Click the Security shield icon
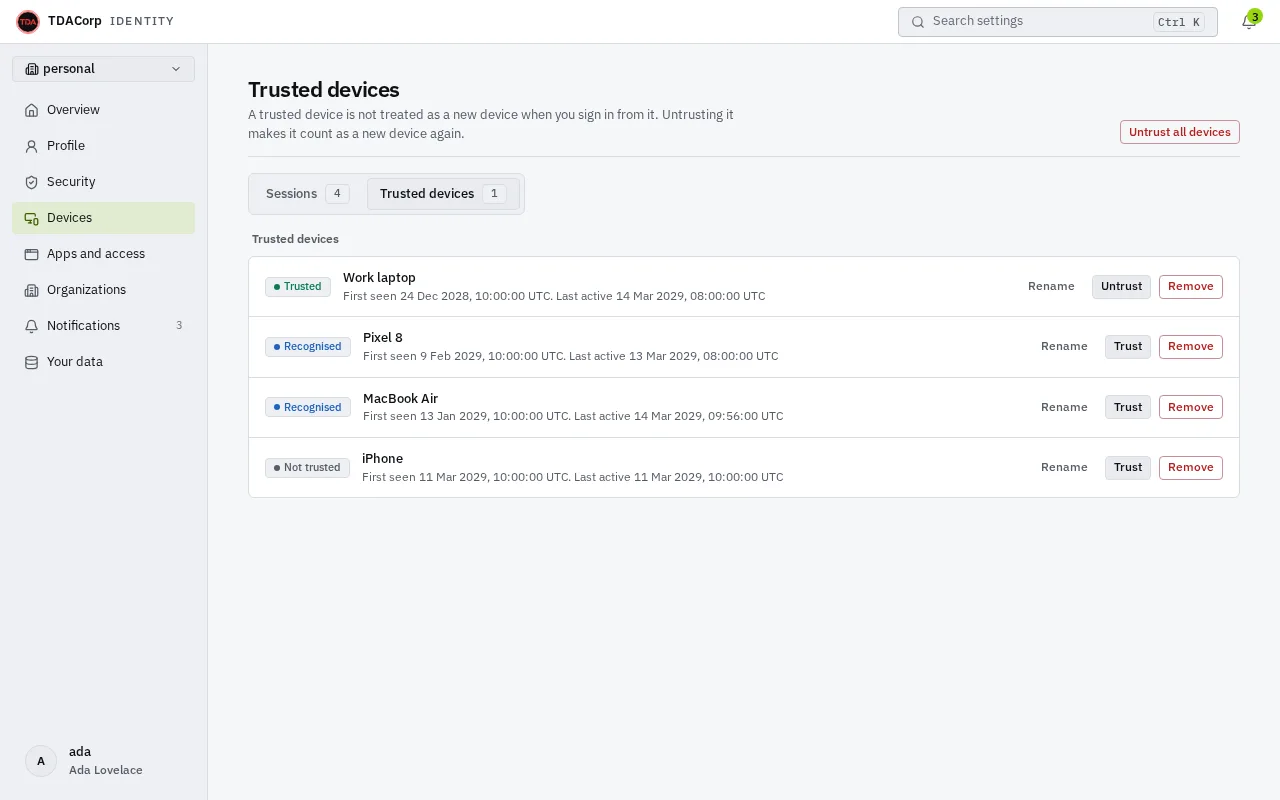The width and height of the screenshot is (1280, 800). coord(31,182)
